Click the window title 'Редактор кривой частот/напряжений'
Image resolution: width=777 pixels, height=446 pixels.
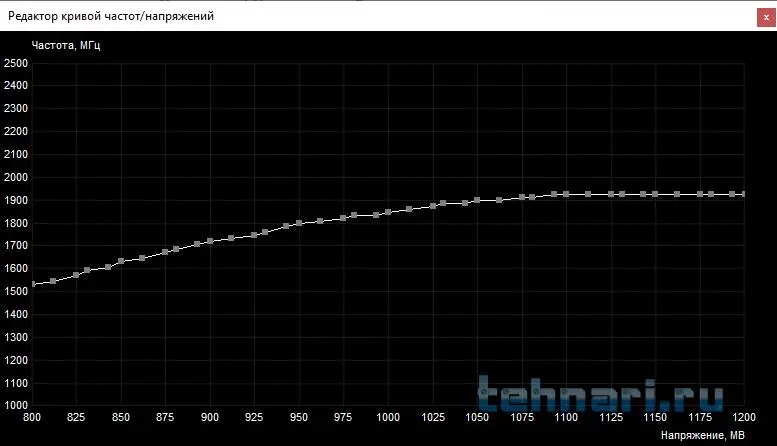coord(111,16)
